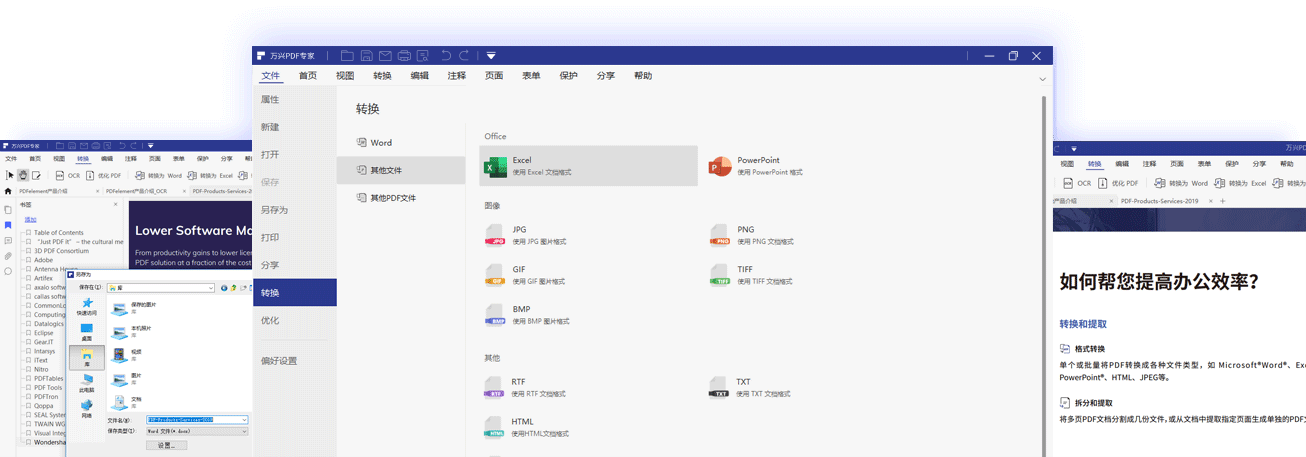1306x457 pixels.
Task: Open the attachment paperclip icon in left window
Action: point(8,256)
